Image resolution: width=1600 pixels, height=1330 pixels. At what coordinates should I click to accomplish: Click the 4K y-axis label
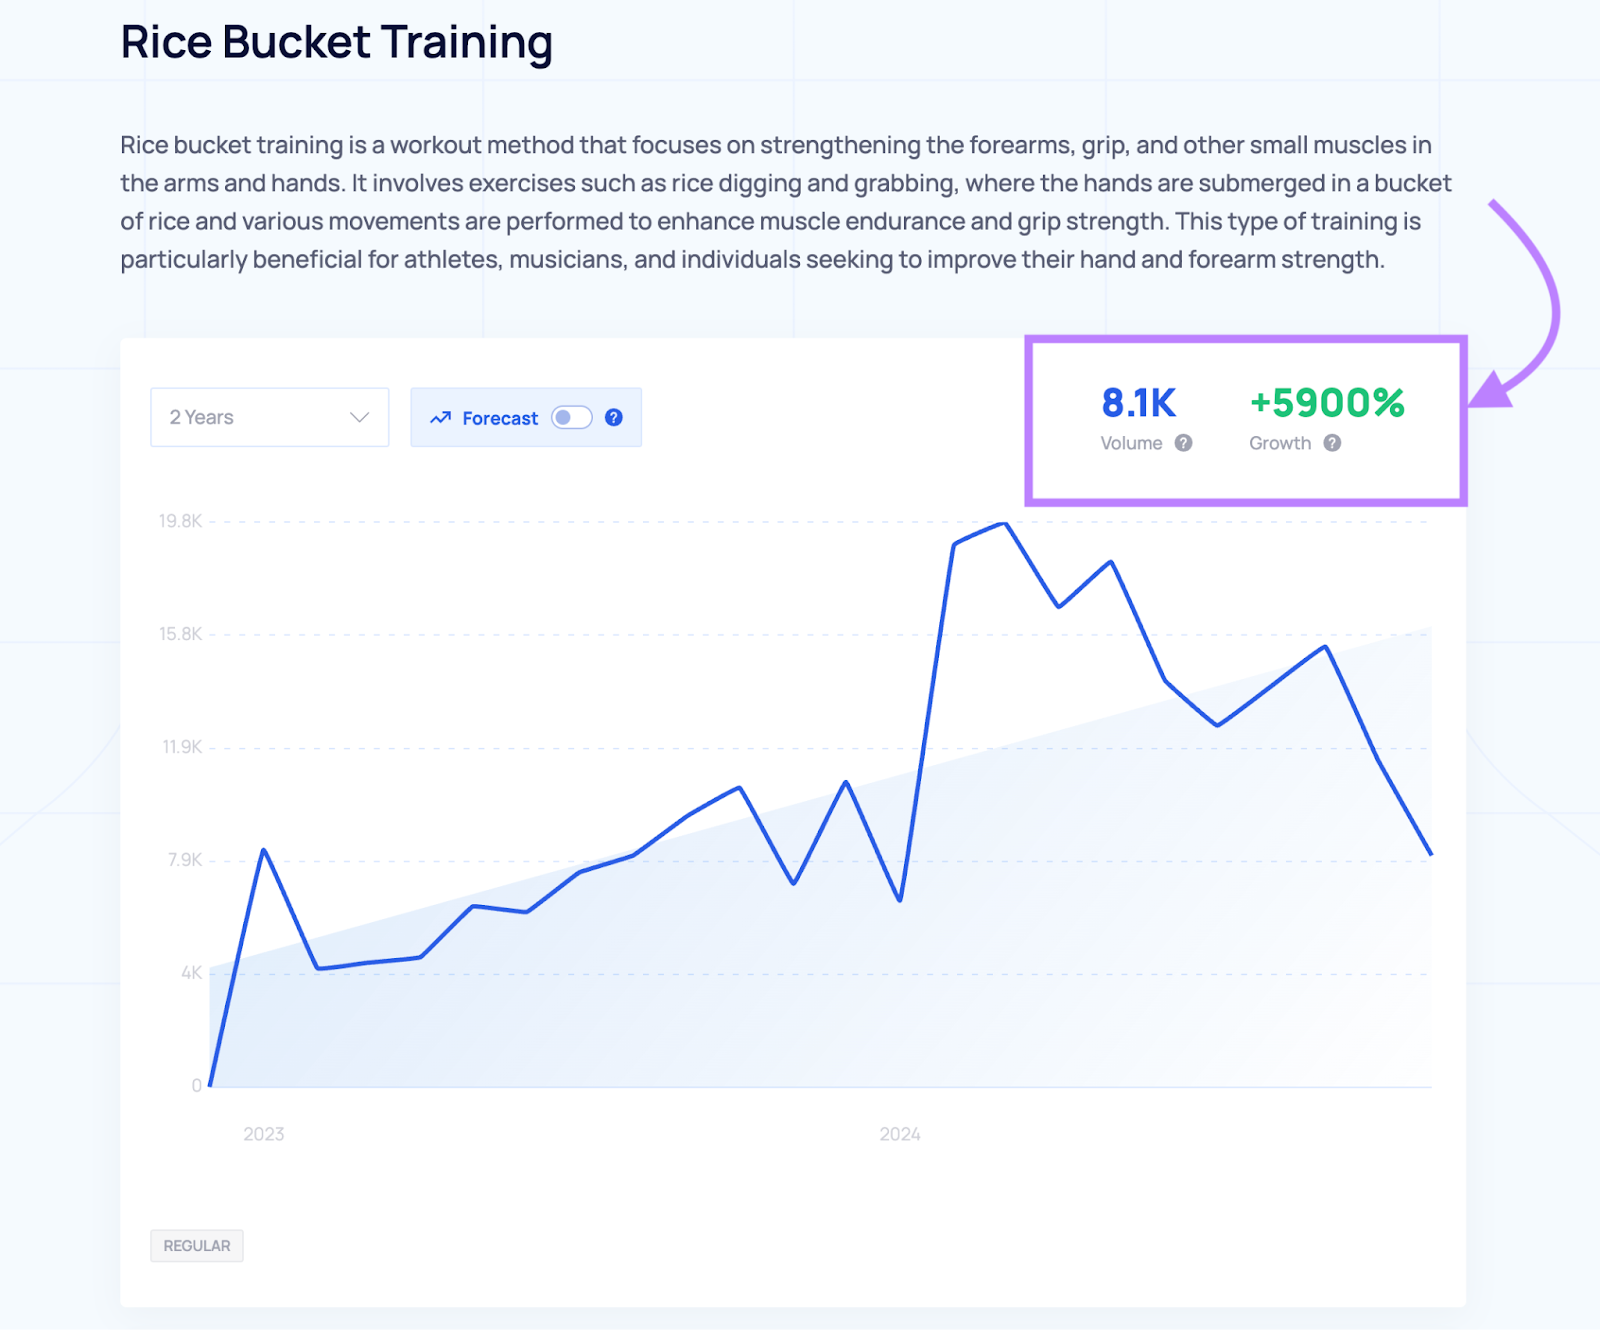191,973
